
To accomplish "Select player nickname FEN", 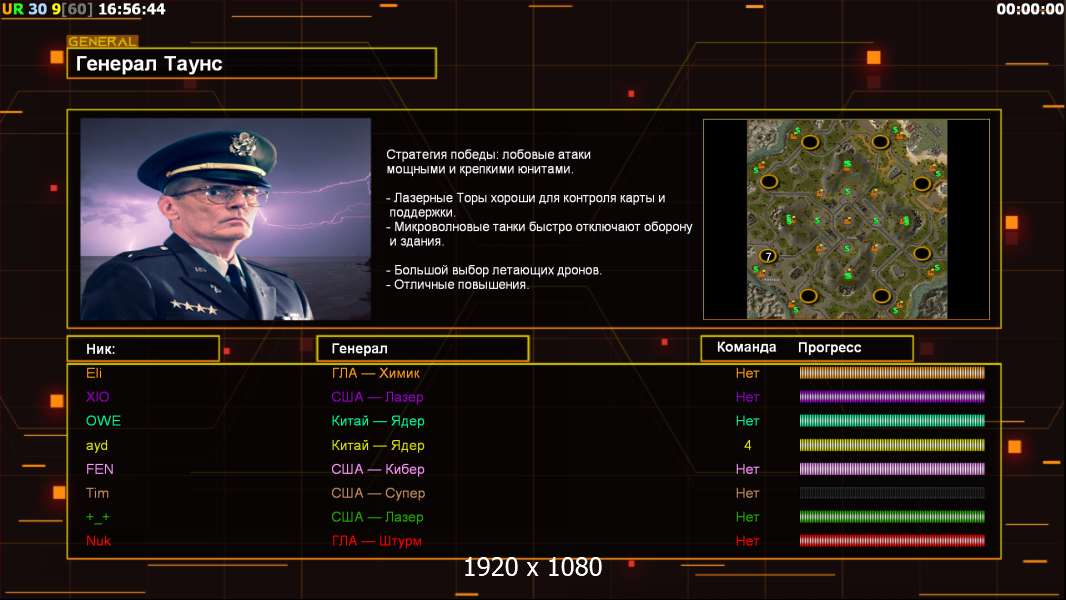I will (x=99, y=469).
